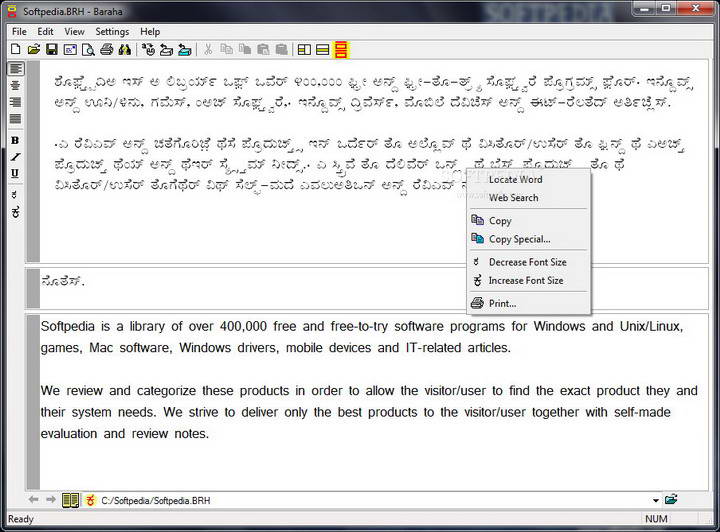Click the back arrow in bottom bar

pos(33,500)
